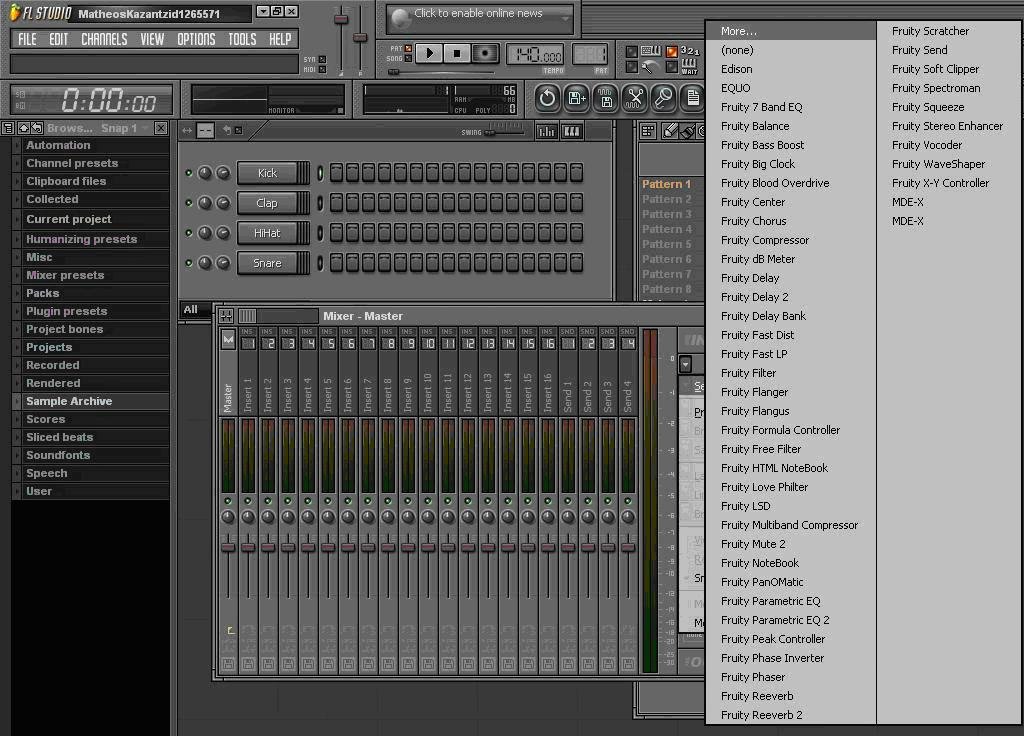The width and height of the screenshot is (1024, 736).
Task: Toggle the orange lit recording option indicator
Action: 671,51
